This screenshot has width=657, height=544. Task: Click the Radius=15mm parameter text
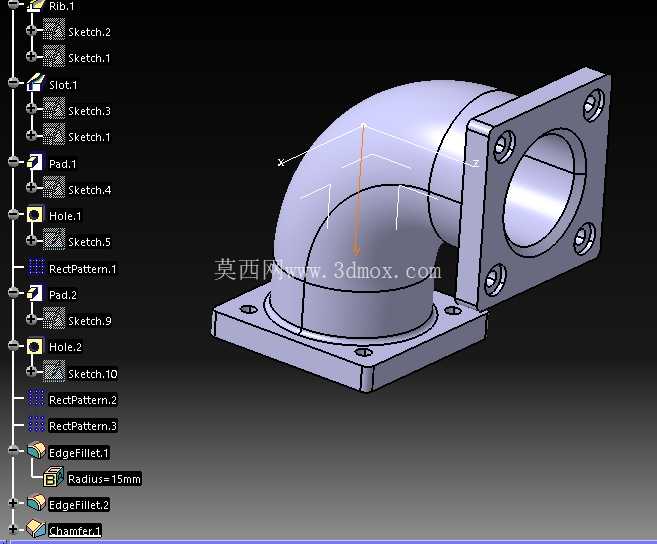104,479
